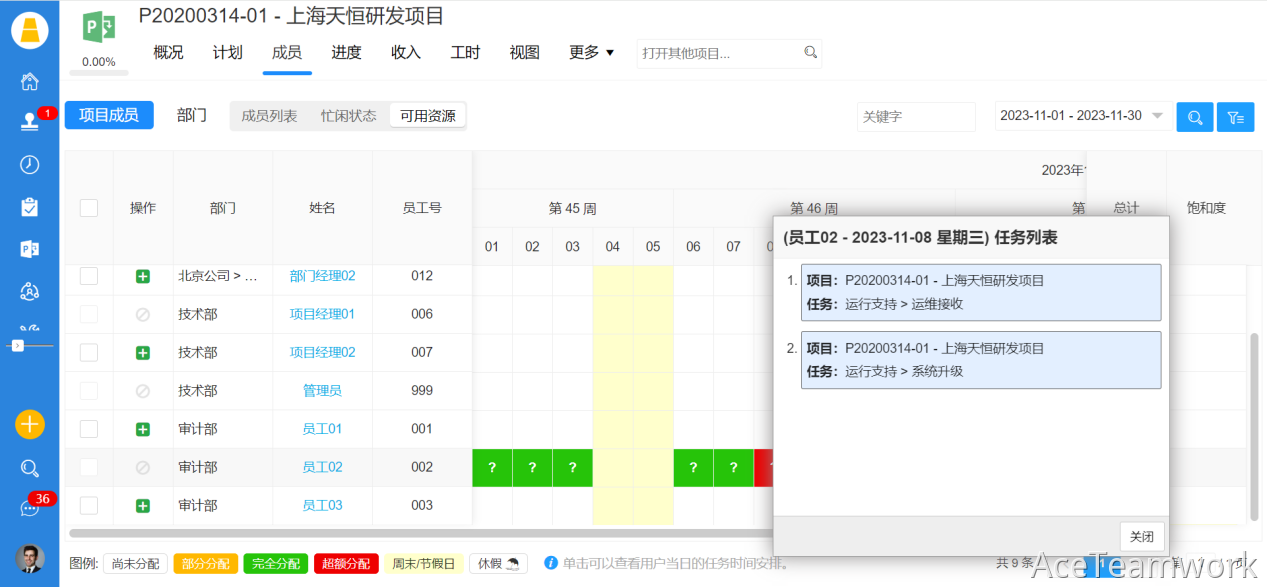Switch to the 进度 tab
1267x587 pixels.
pyautogui.click(x=346, y=53)
